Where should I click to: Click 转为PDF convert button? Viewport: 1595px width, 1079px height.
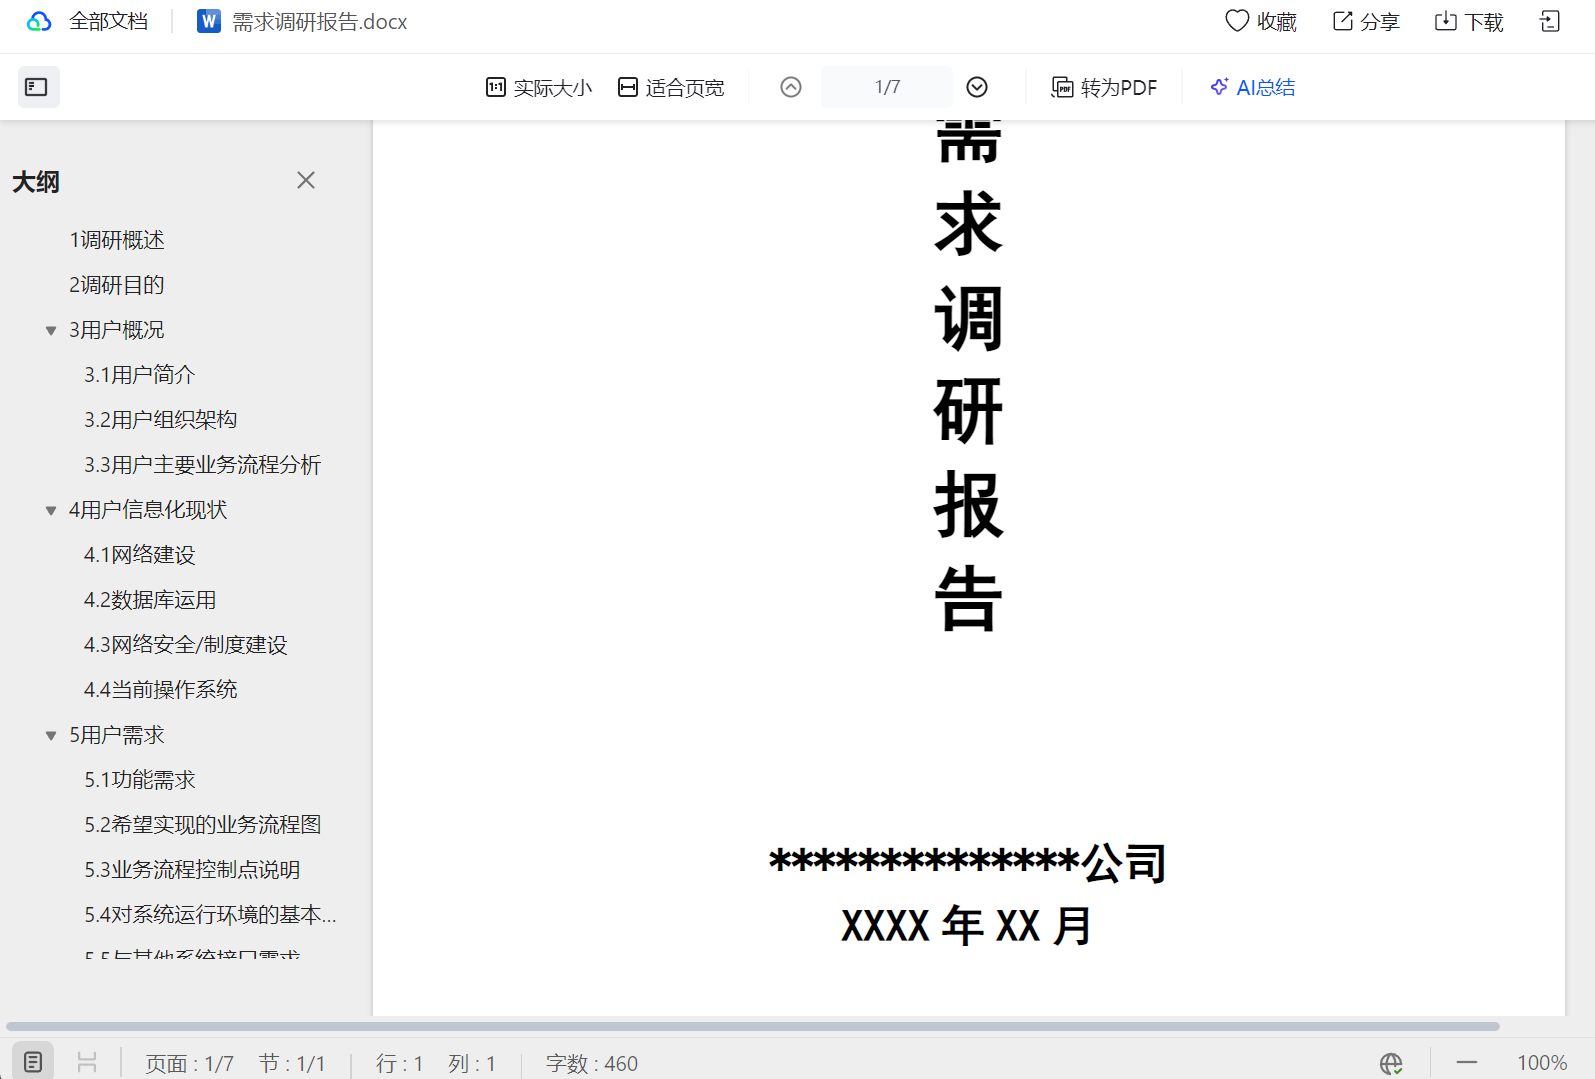tap(1104, 88)
